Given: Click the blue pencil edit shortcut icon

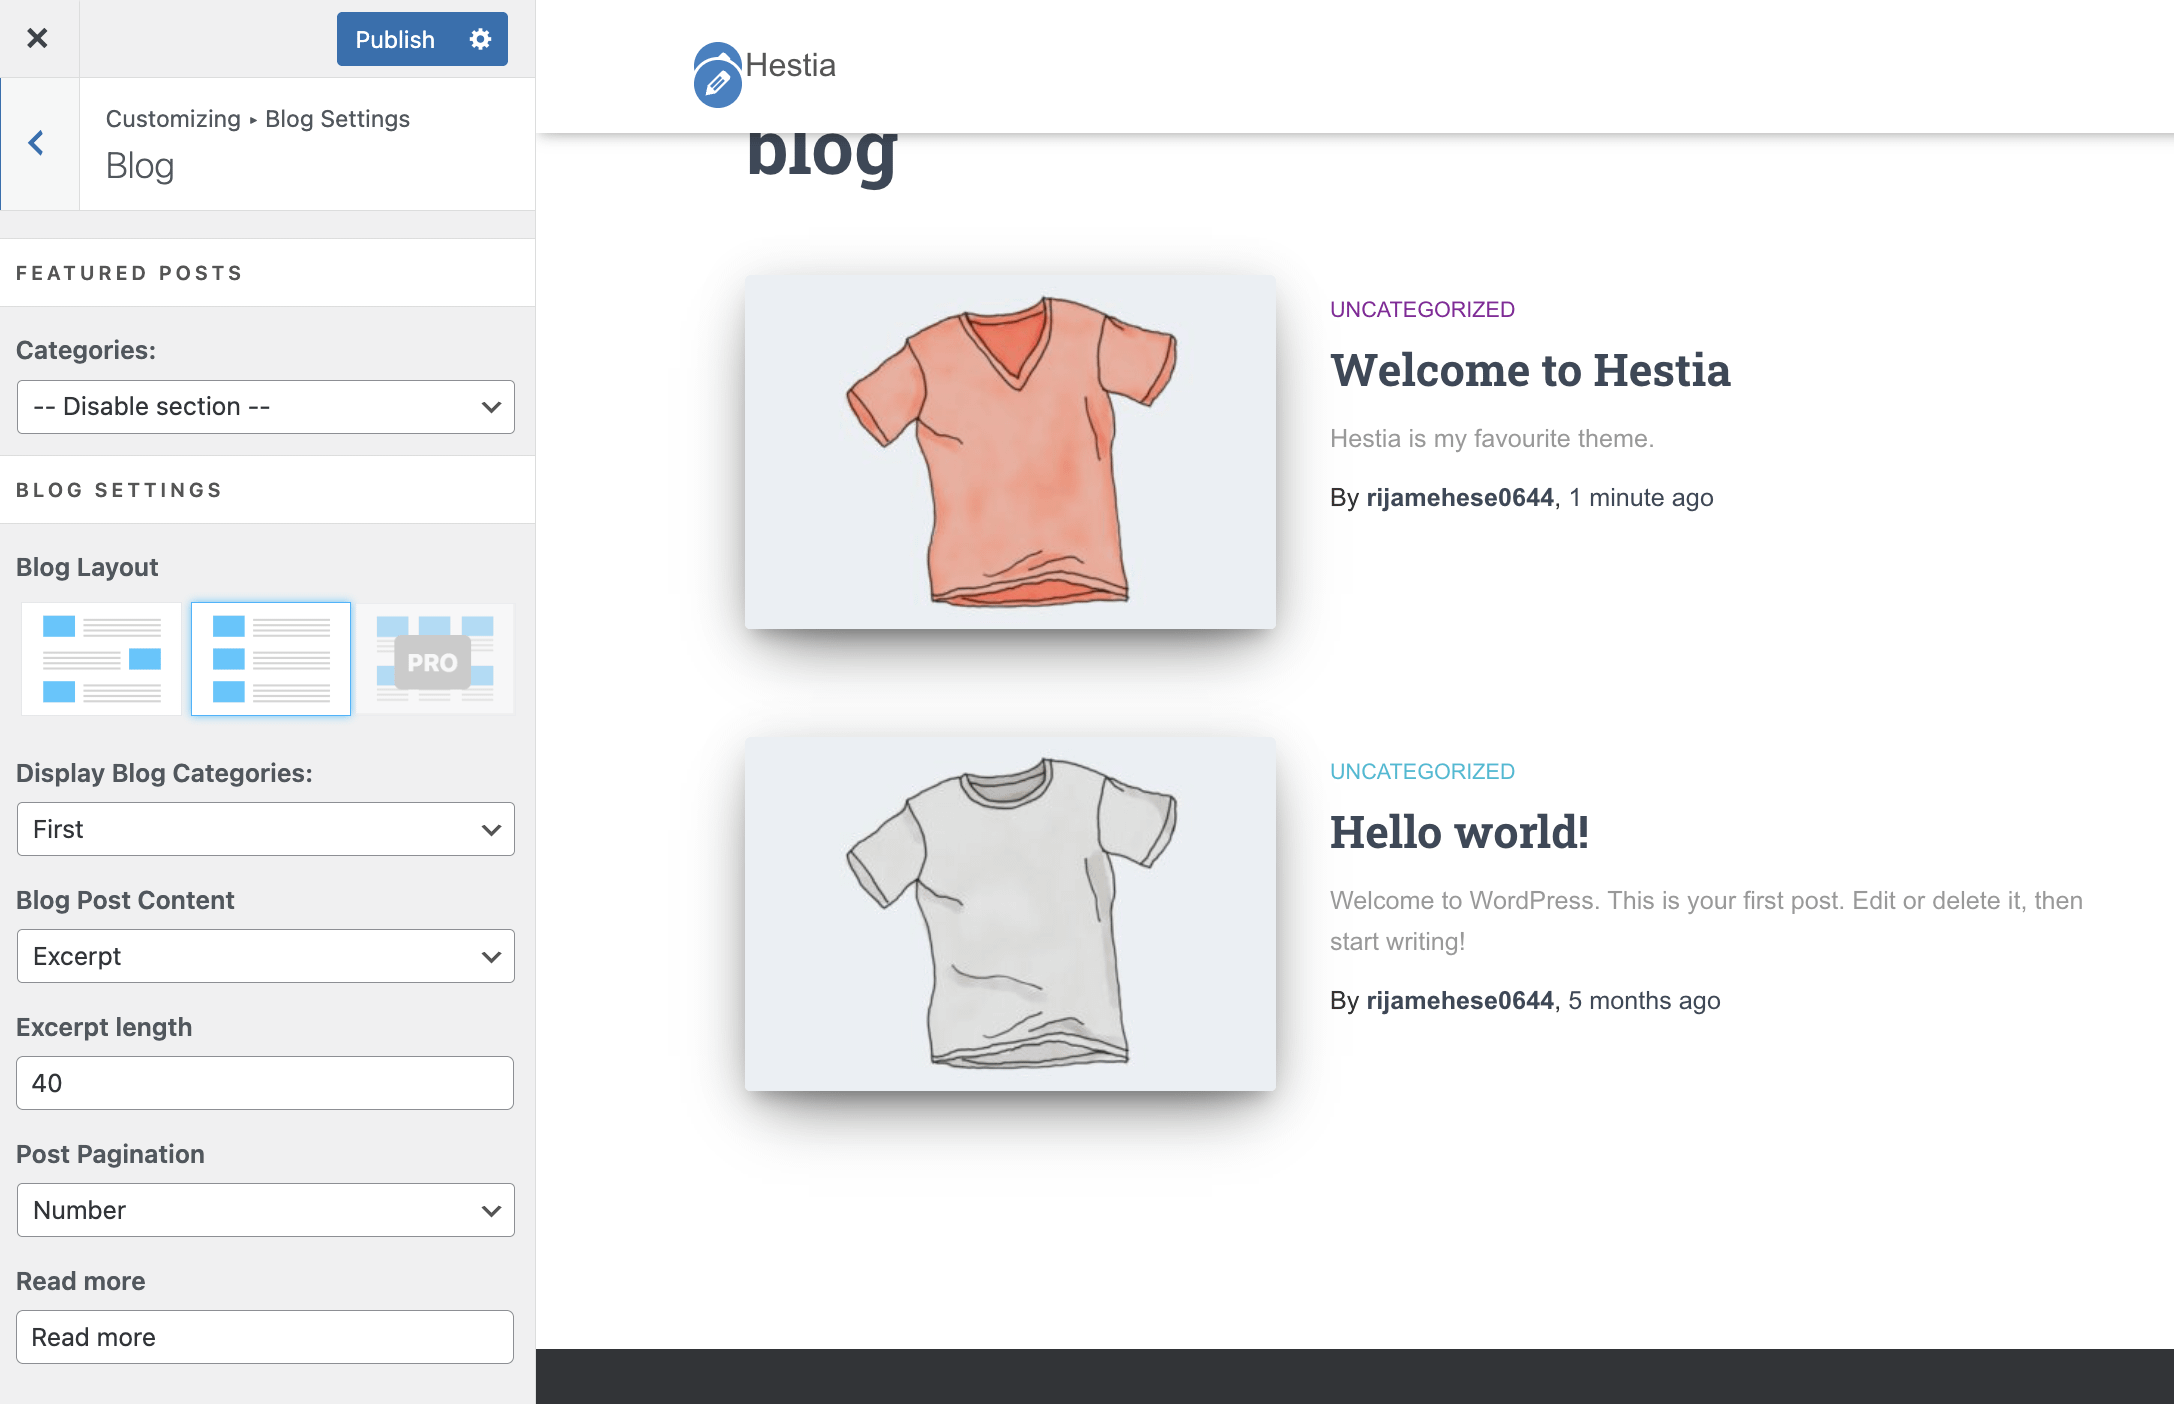Looking at the screenshot, I should 717,83.
